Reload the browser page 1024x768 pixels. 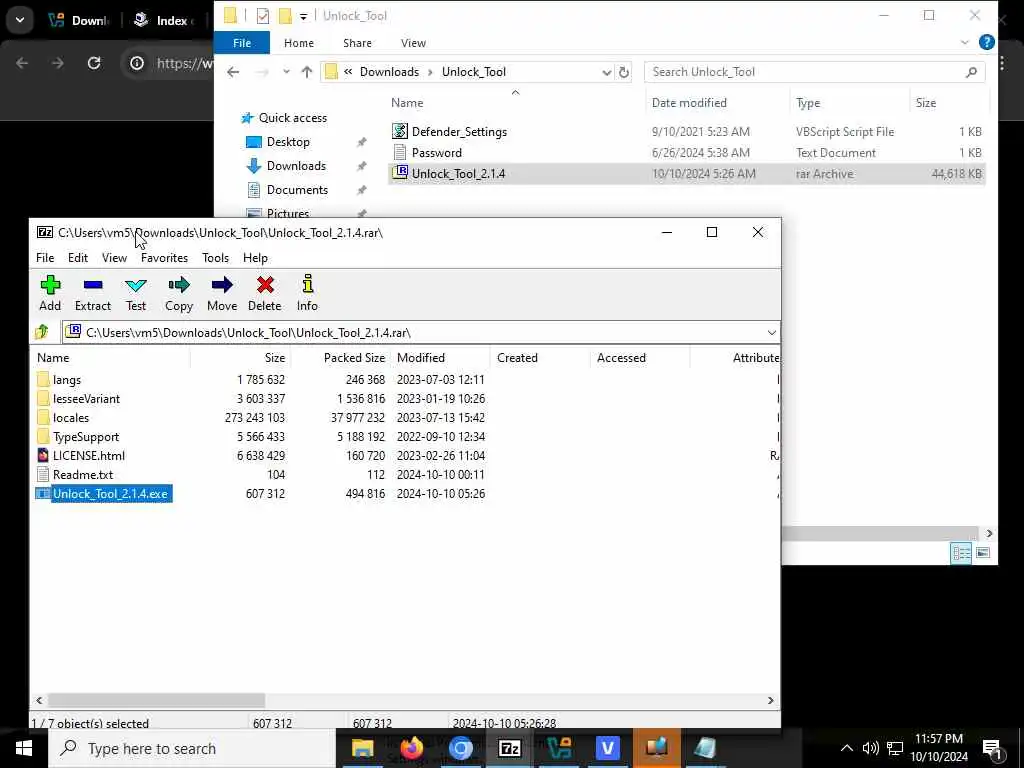pyautogui.click(x=94, y=63)
